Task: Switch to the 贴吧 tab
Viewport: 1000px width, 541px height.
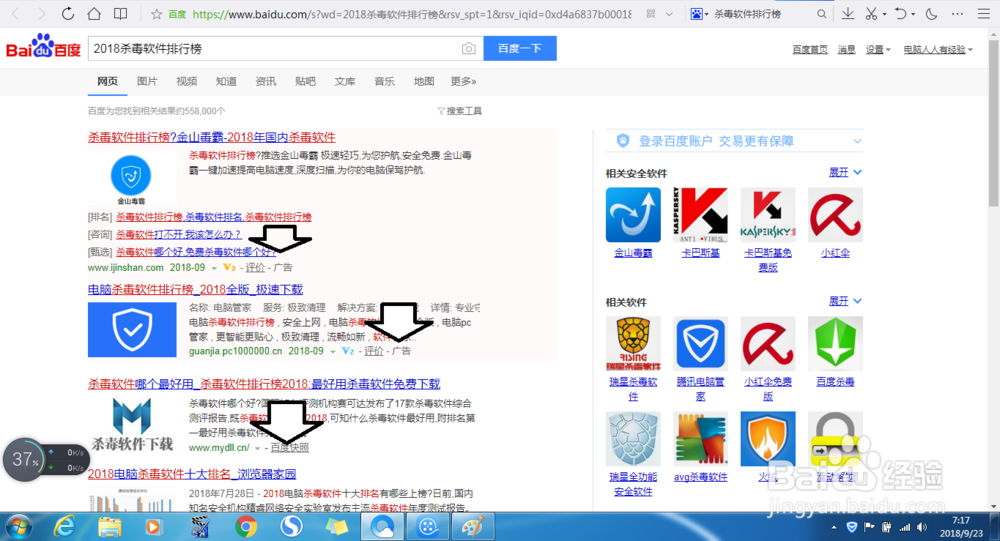Action: click(305, 81)
